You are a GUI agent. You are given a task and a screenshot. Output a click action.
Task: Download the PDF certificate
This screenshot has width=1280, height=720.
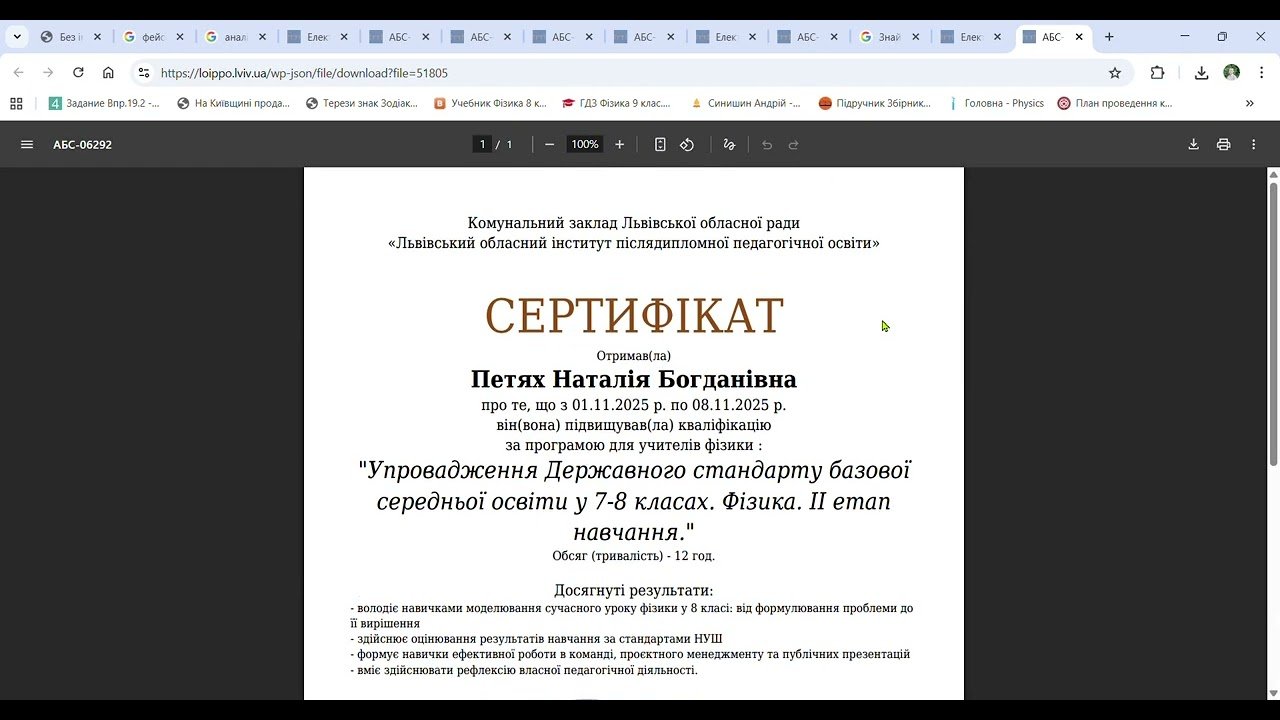(x=1193, y=145)
